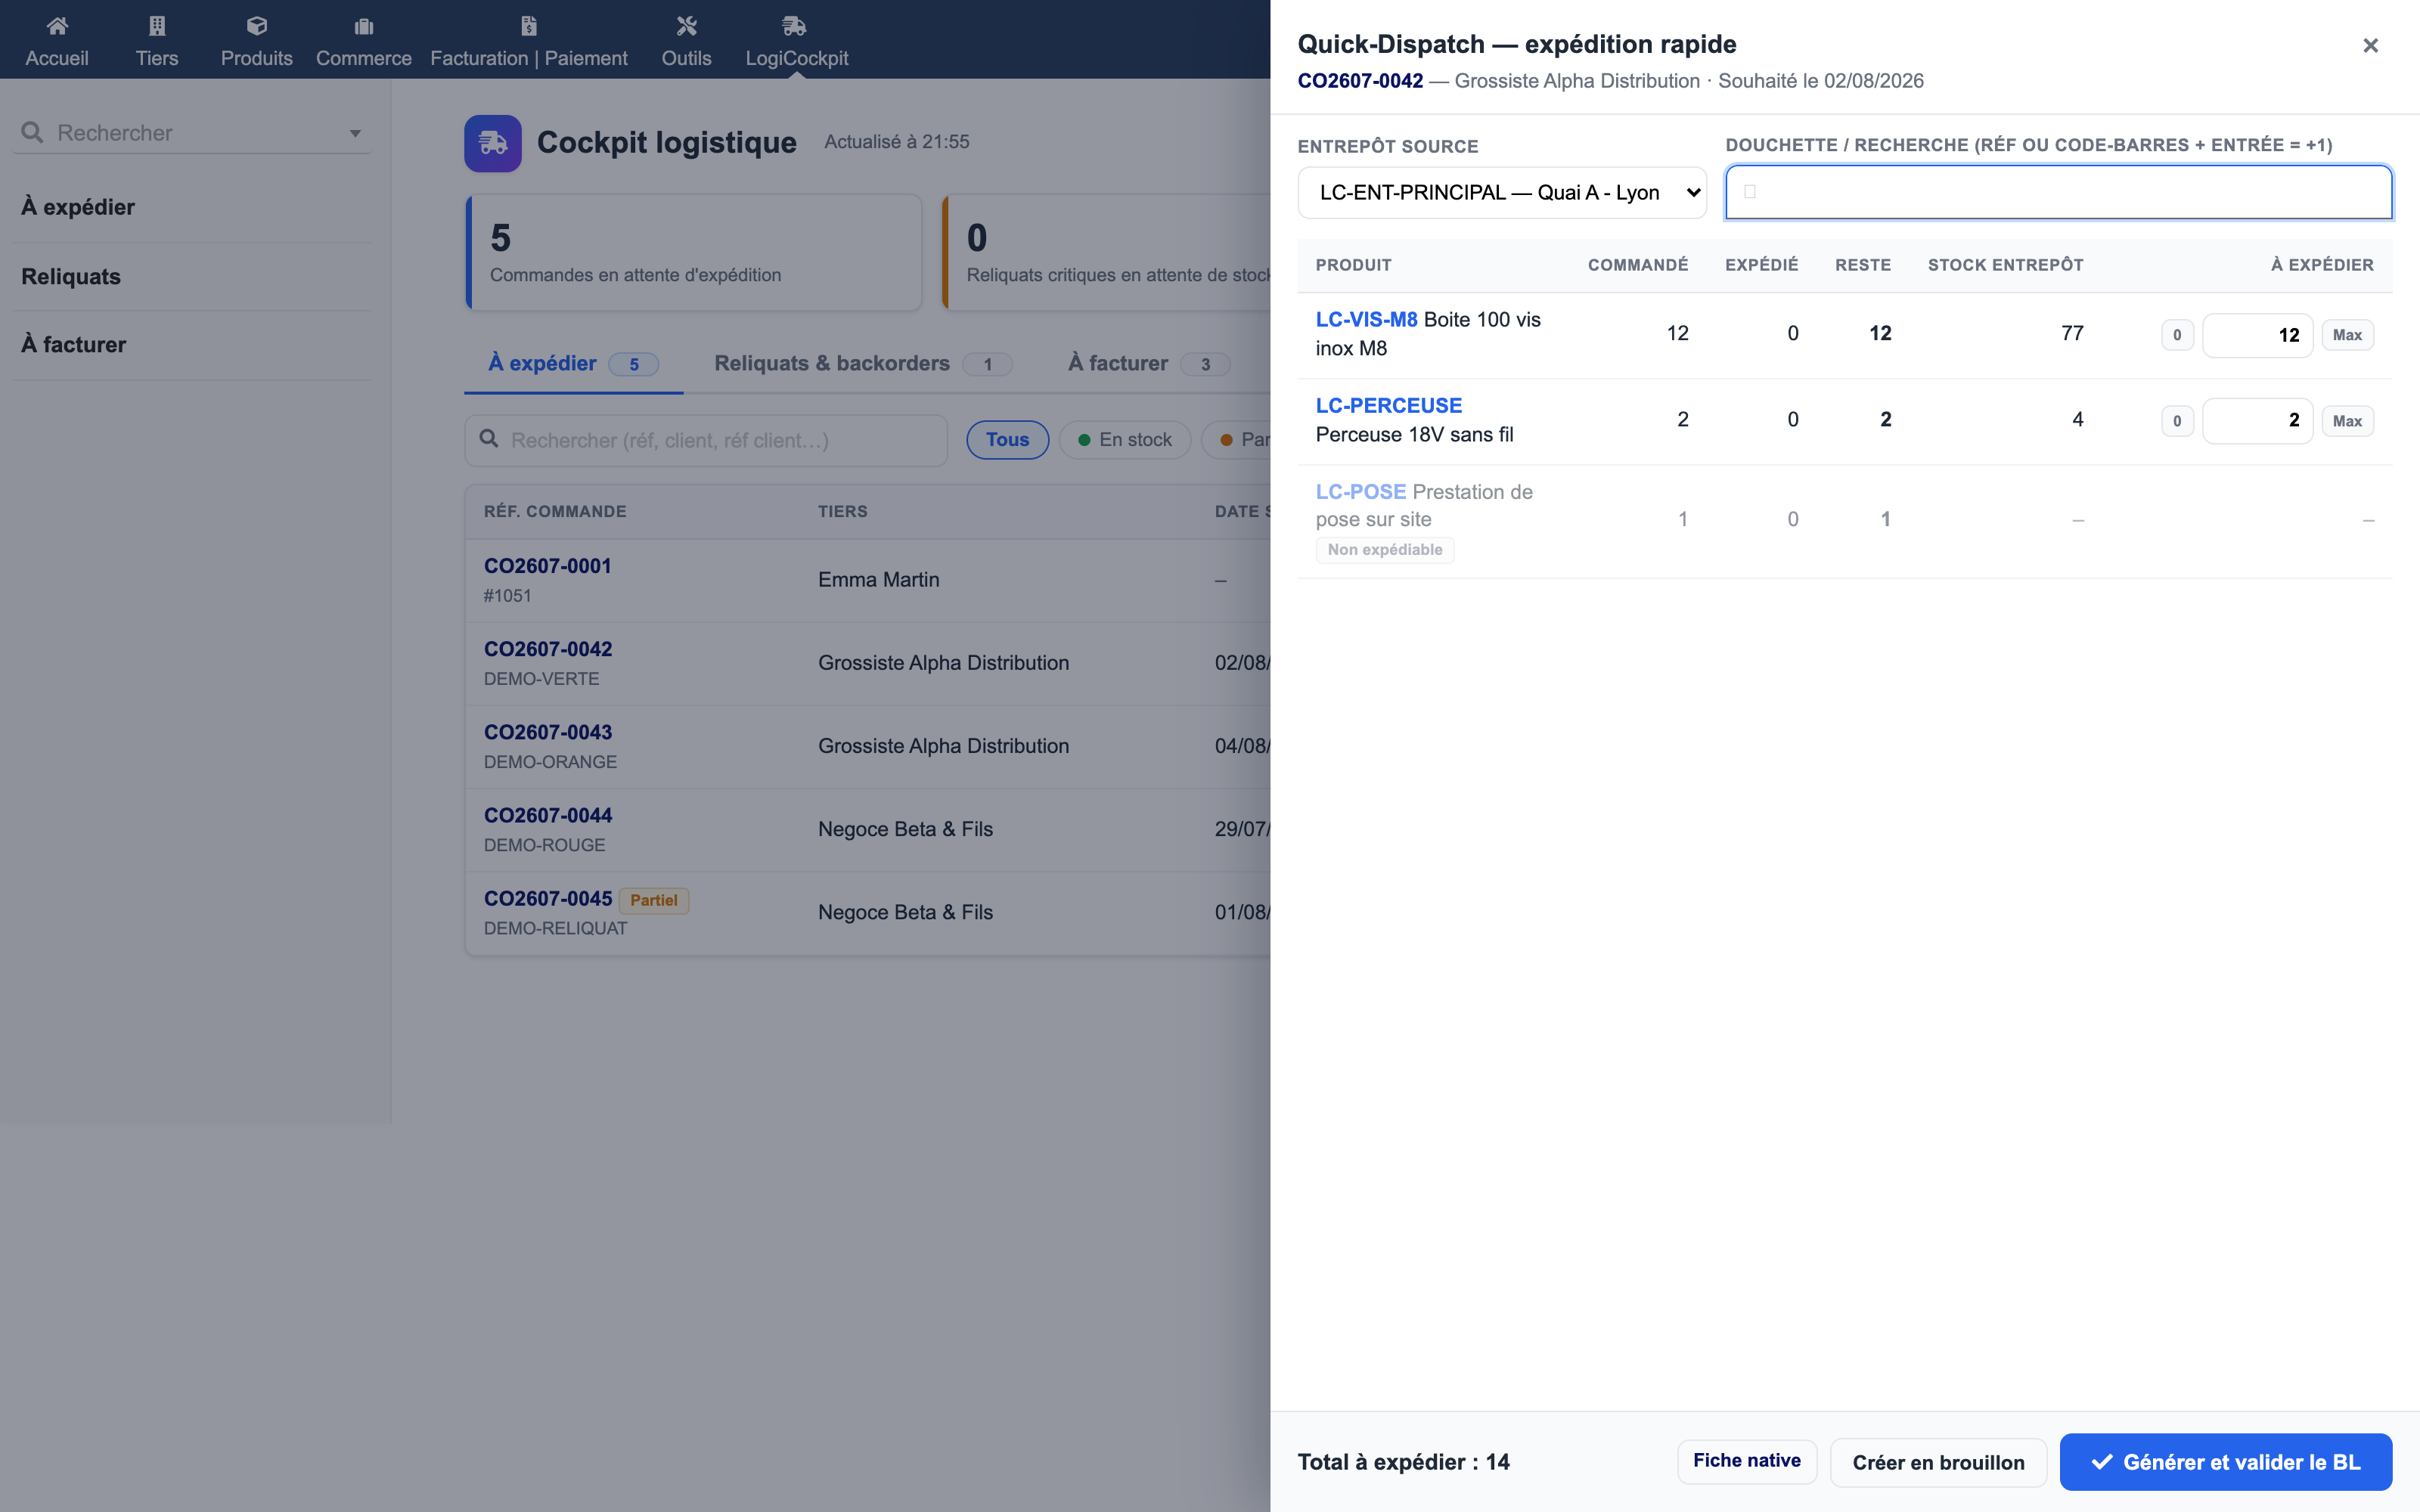2420x1512 pixels.
Task: Open order CO2607-0042 in the orders list
Action: (548, 649)
